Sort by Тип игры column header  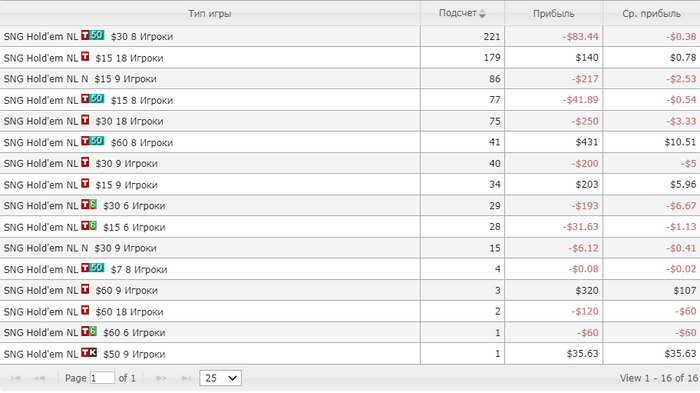[210, 13]
